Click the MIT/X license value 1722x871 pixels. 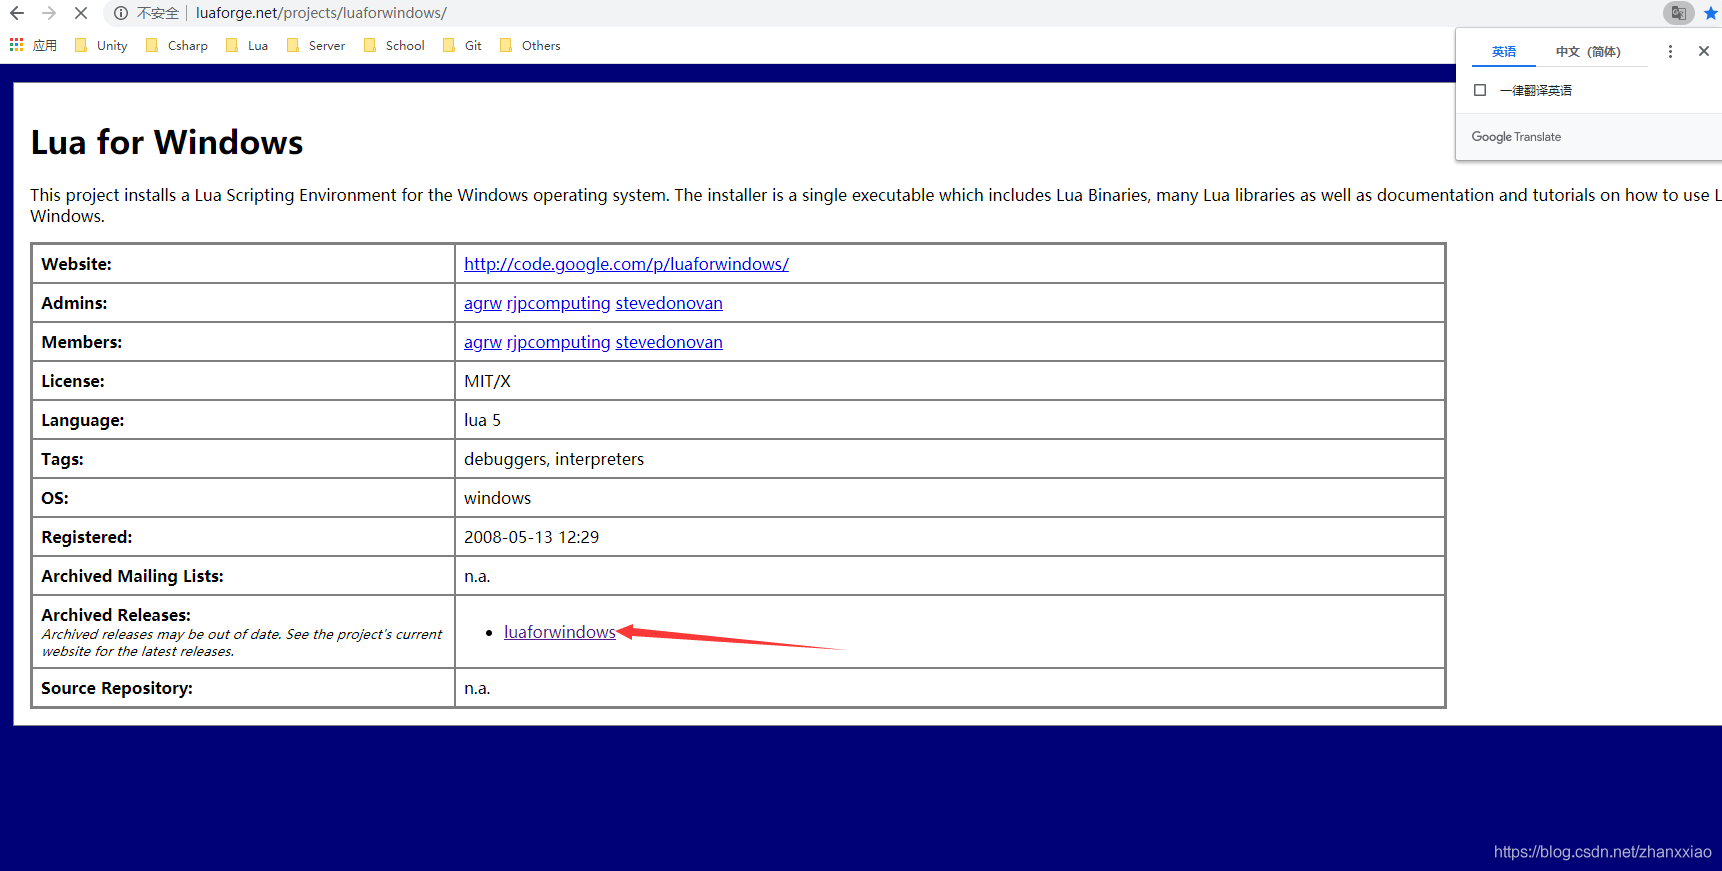tap(487, 381)
